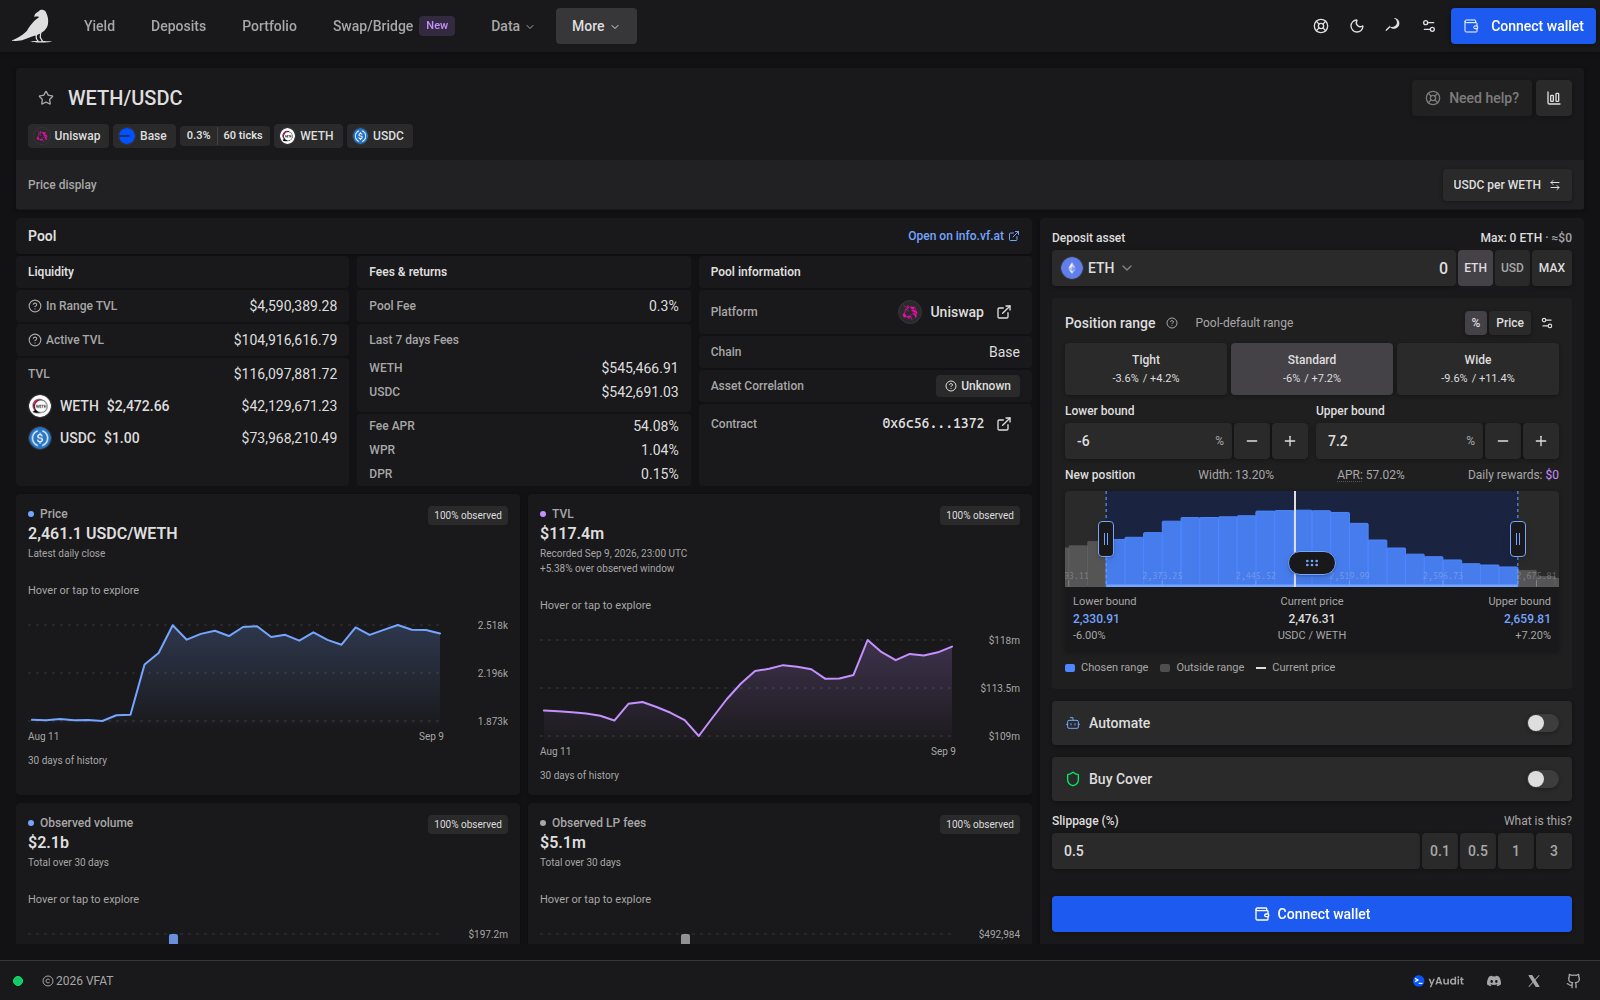Open the Deposits page
Image resolution: width=1600 pixels, height=1000 pixels.
point(178,26)
